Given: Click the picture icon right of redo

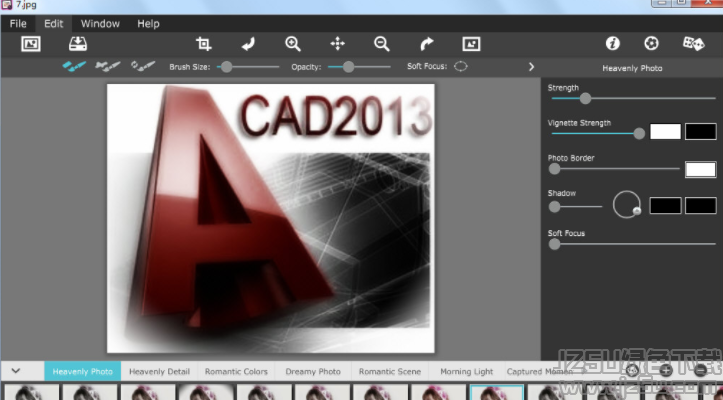Looking at the screenshot, I should click(471, 44).
